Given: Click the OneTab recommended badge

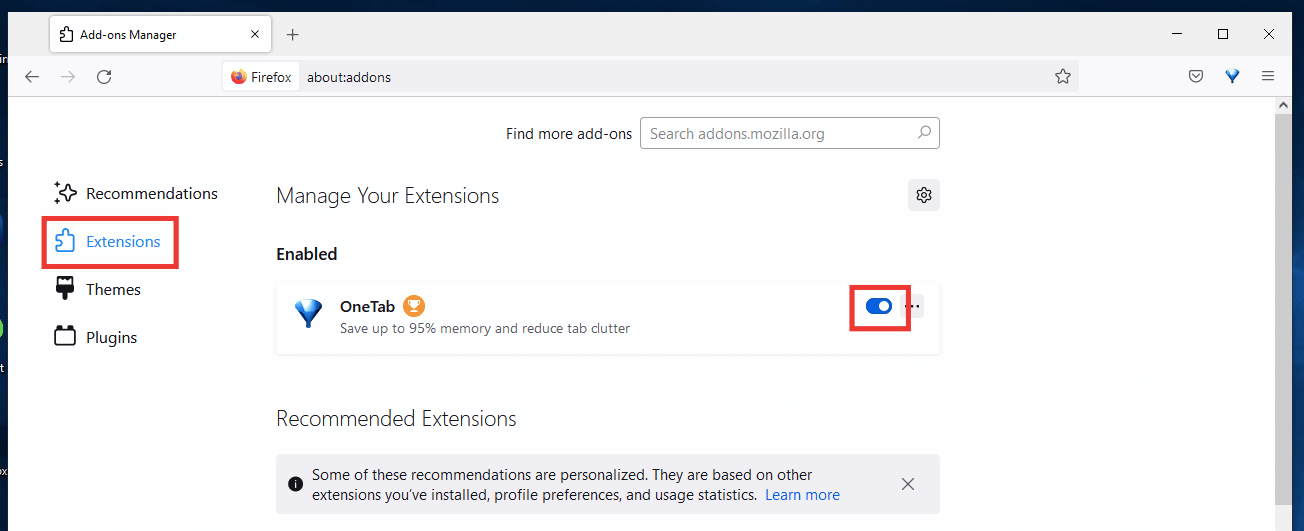Looking at the screenshot, I should [414, 306].
